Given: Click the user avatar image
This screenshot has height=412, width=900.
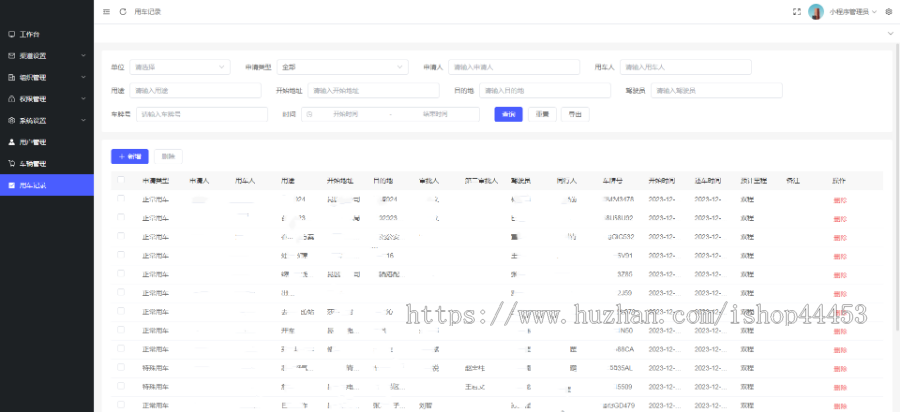Looking at the screenshot, I should click(816, 11).
